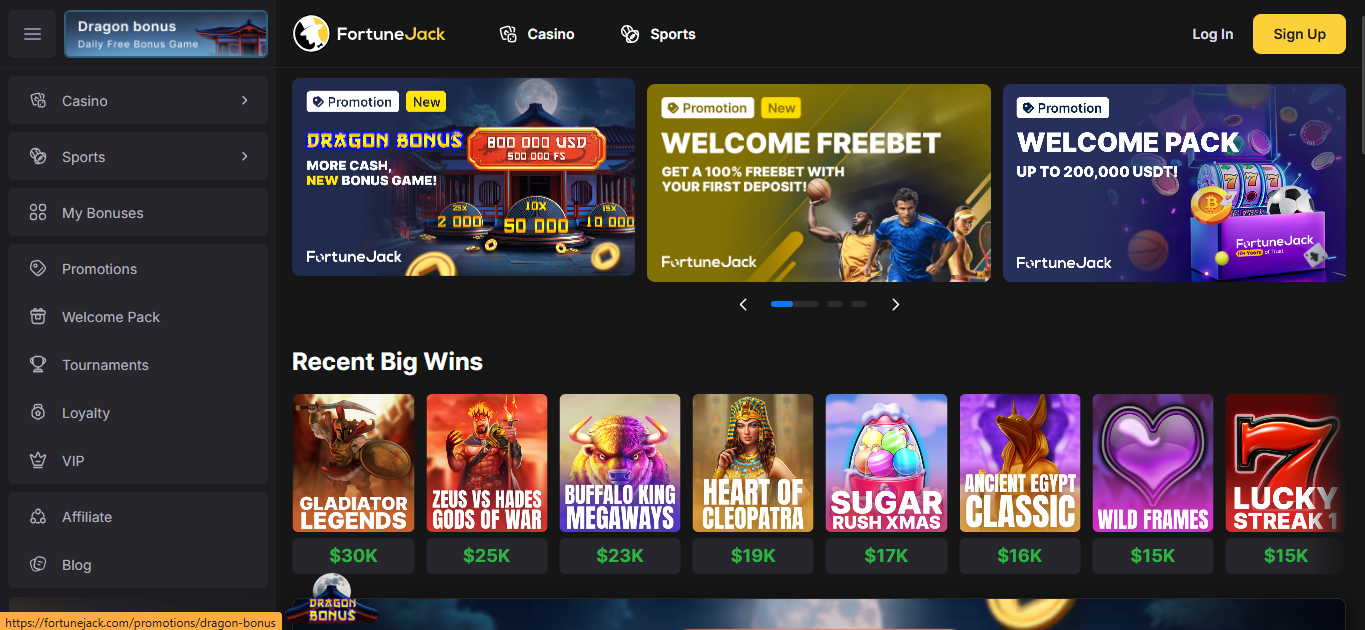Go to next promotion carousel arrow

pos(895,304)
